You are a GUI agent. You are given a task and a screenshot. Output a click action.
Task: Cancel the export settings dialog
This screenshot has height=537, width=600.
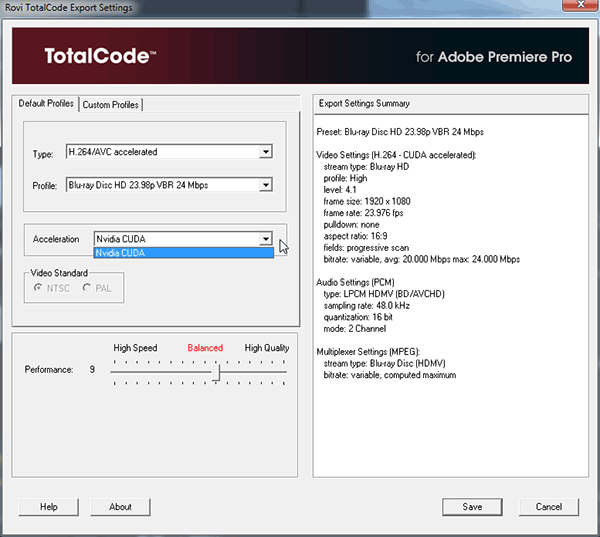click(549, 507)
